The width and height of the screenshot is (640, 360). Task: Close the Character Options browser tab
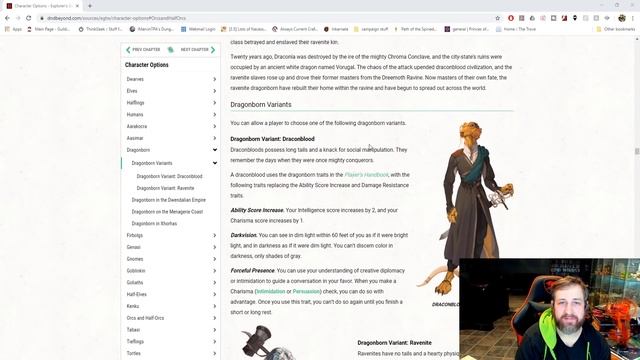[x=77, y=6]
